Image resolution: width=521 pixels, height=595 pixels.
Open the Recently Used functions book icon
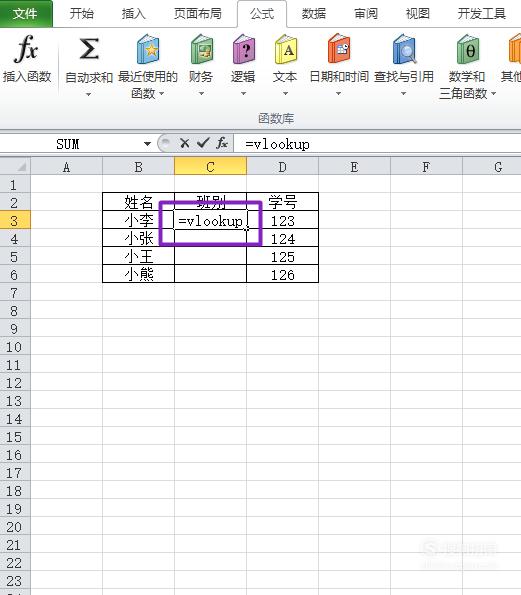pyautogui.click(x=148, y=49)
